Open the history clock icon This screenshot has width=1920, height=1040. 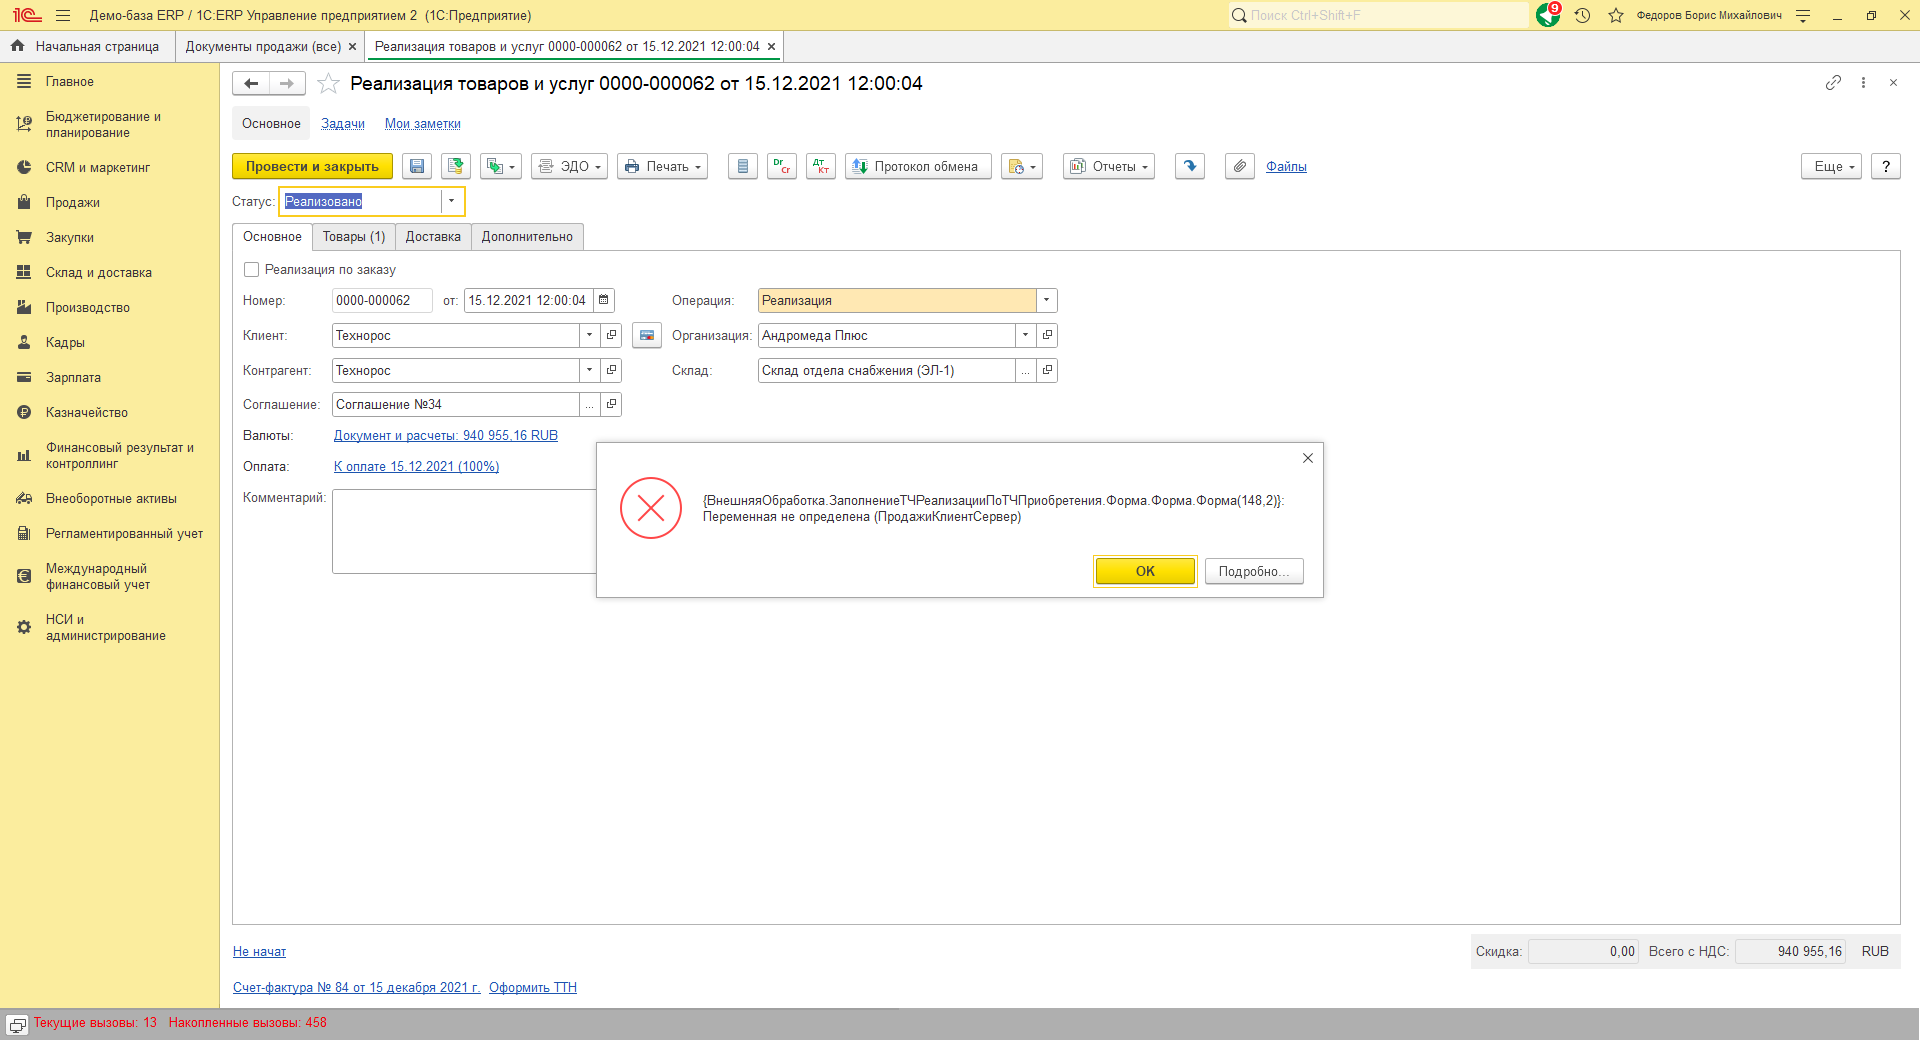1582,15
